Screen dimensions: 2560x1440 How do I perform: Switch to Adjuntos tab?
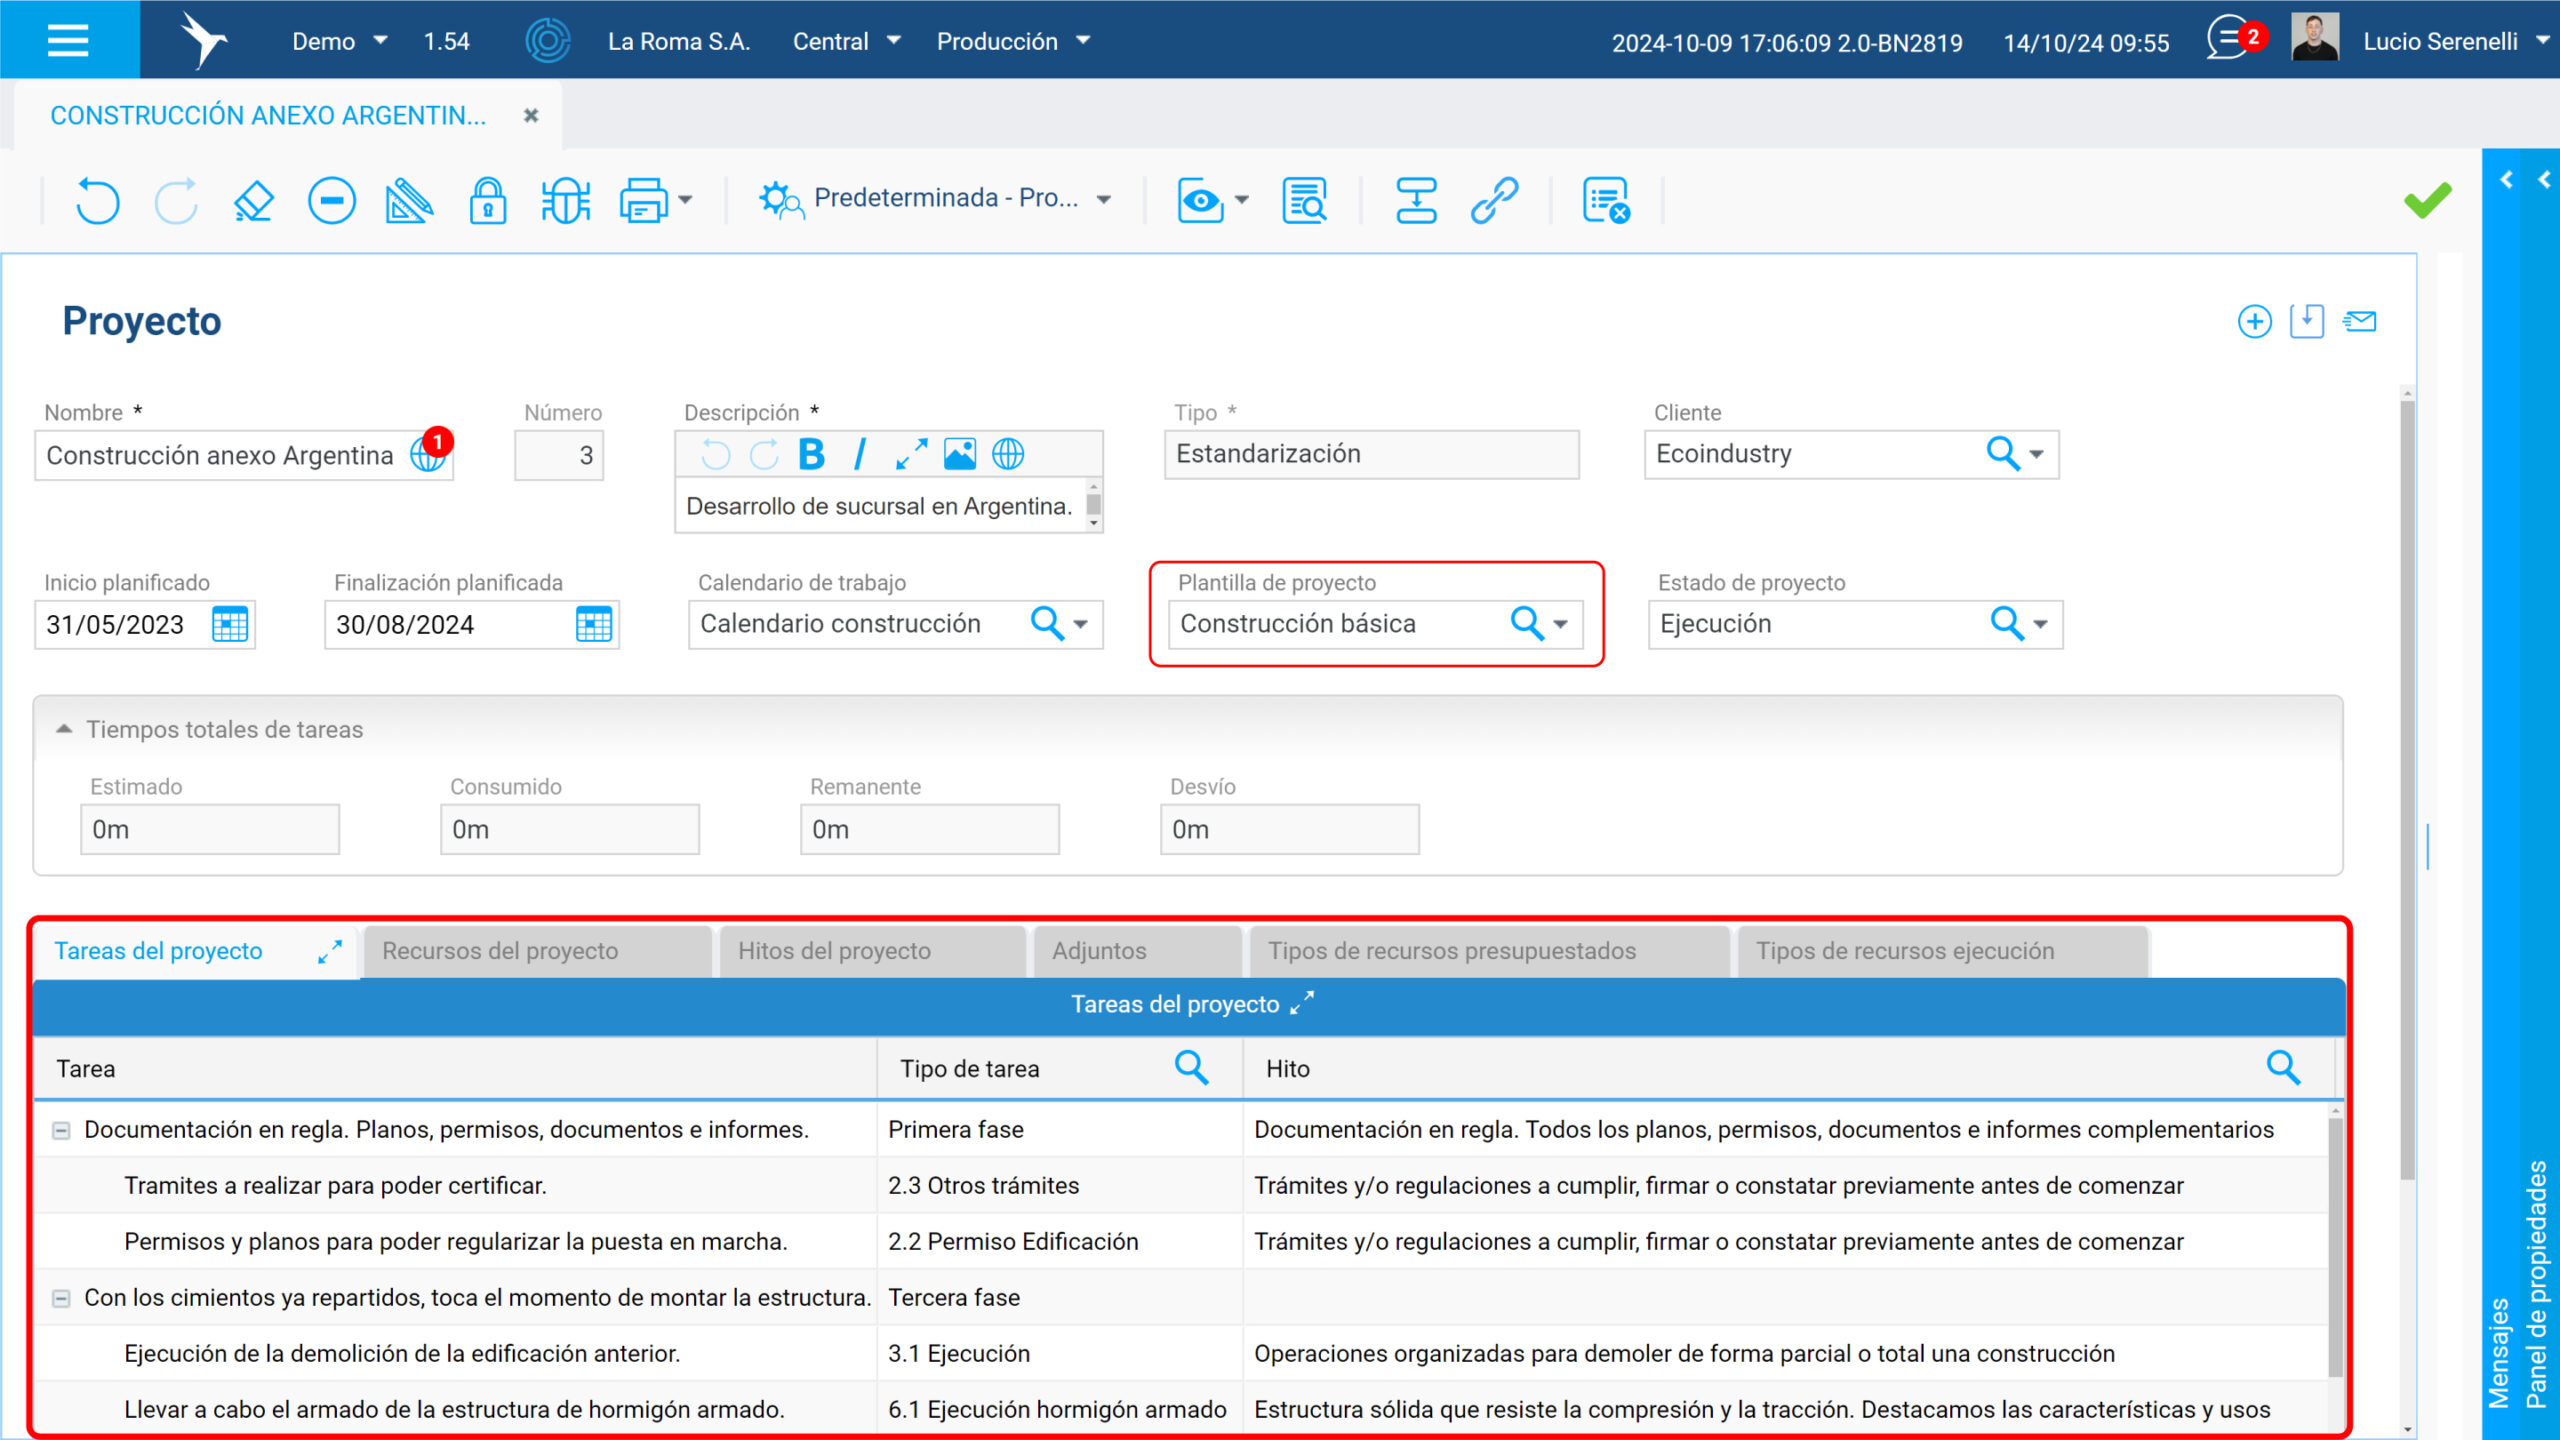click(x=1137, y=951)
